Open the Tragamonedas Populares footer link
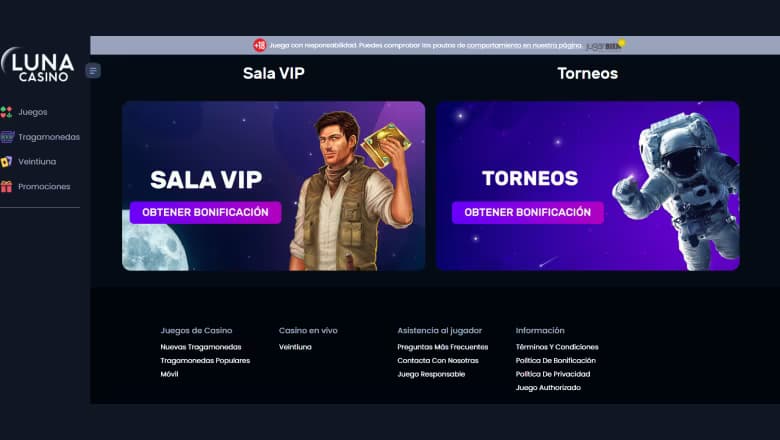Viewport: 780px width, 440px height. (x=205, y=360)
